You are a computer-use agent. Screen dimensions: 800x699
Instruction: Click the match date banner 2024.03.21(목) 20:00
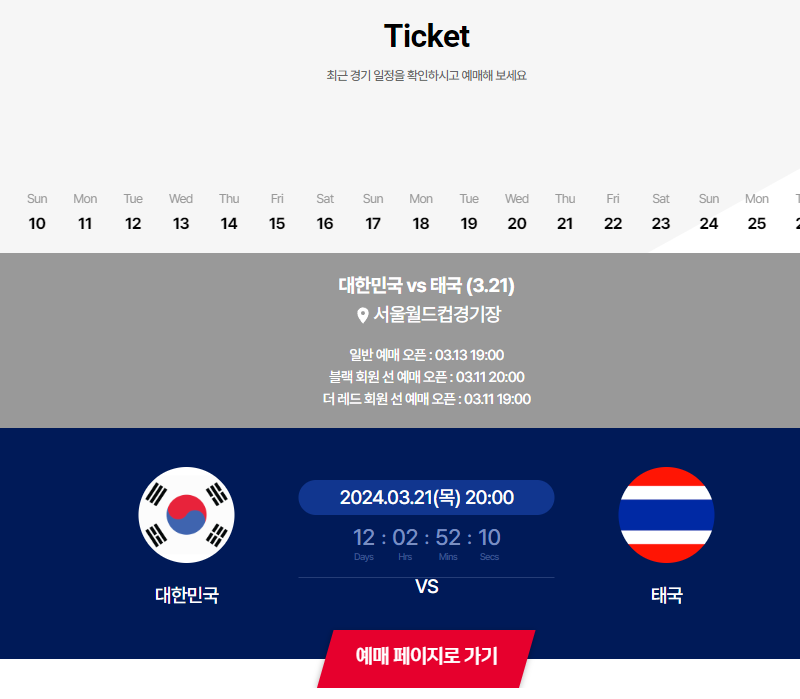click(x=426, y=497)
